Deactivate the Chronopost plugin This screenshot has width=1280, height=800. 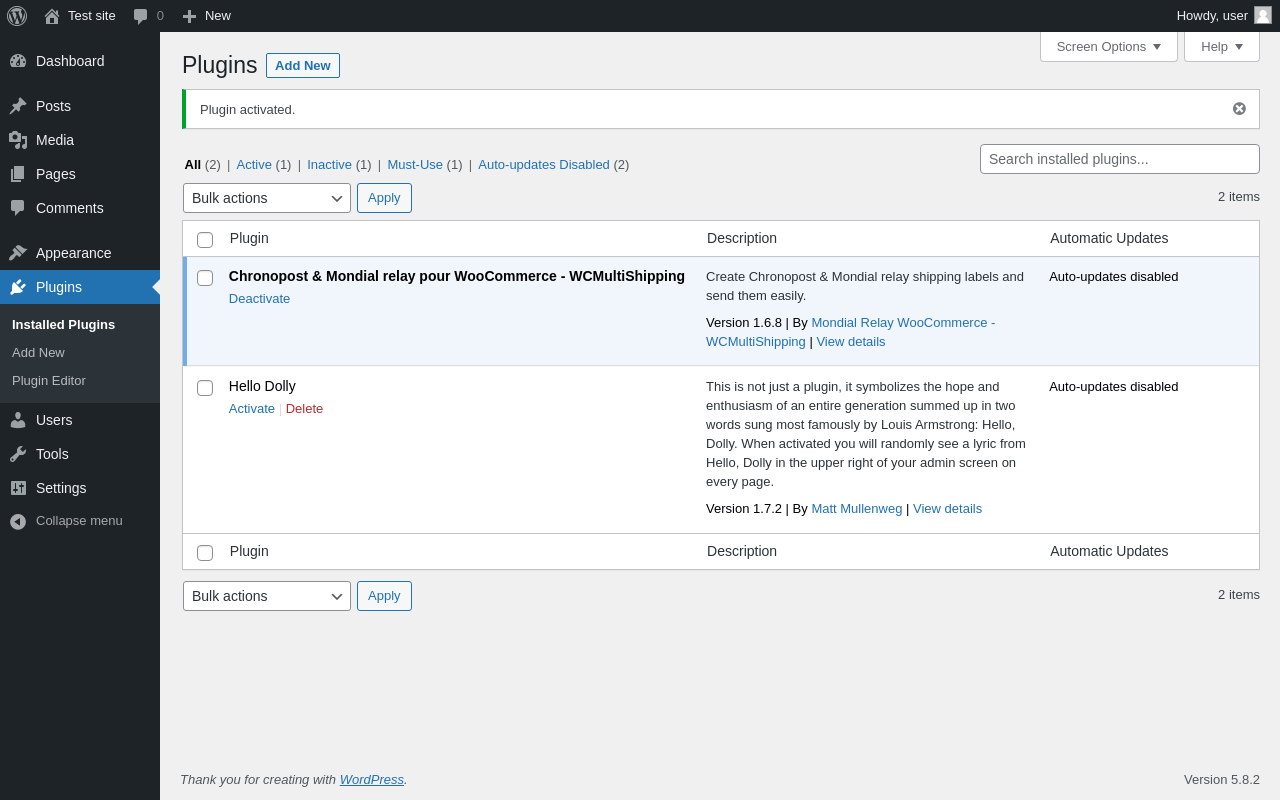pyautogui.click(x=259, y=299)
